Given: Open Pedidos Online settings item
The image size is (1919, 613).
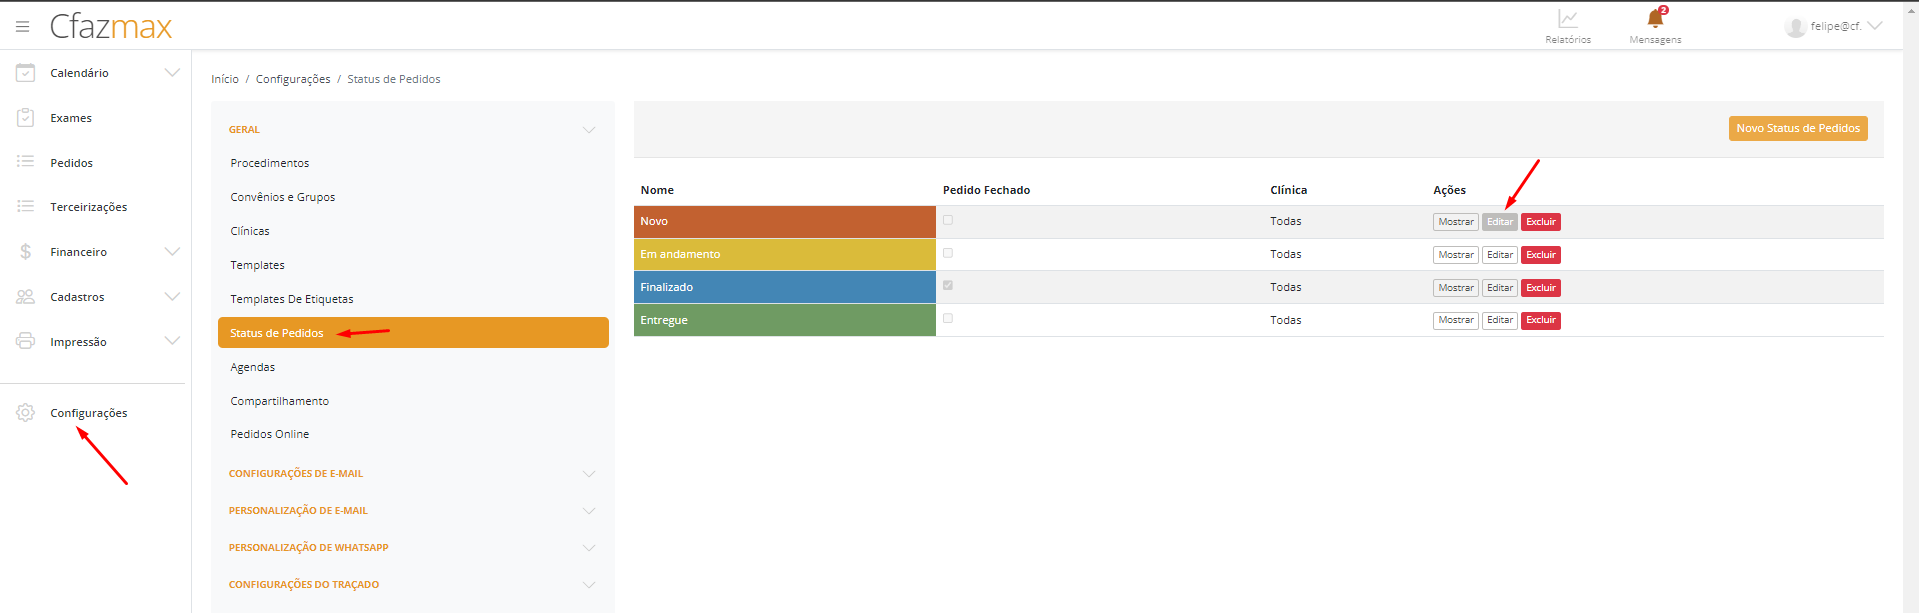Looking at the screenshot, I should point(270,434).
